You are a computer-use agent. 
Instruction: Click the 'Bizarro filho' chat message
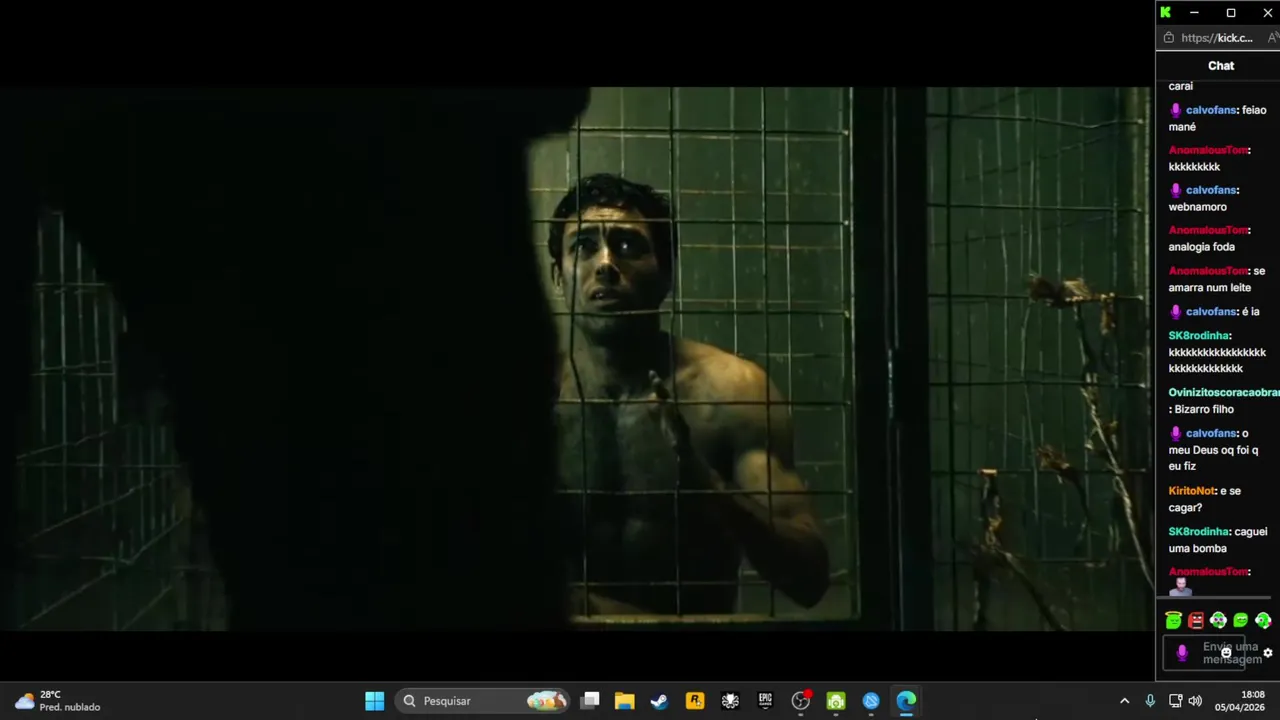pos(1205,409)
